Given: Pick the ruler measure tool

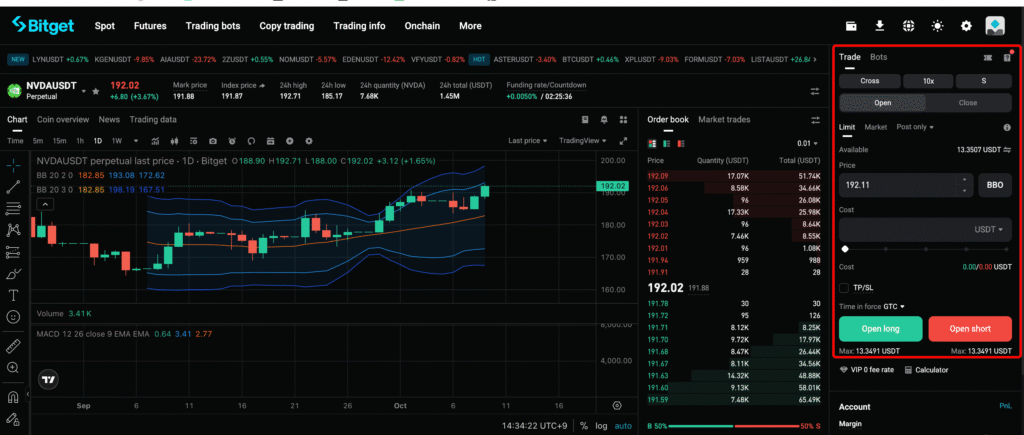Looking at the screenshot, I should point(14,346).
